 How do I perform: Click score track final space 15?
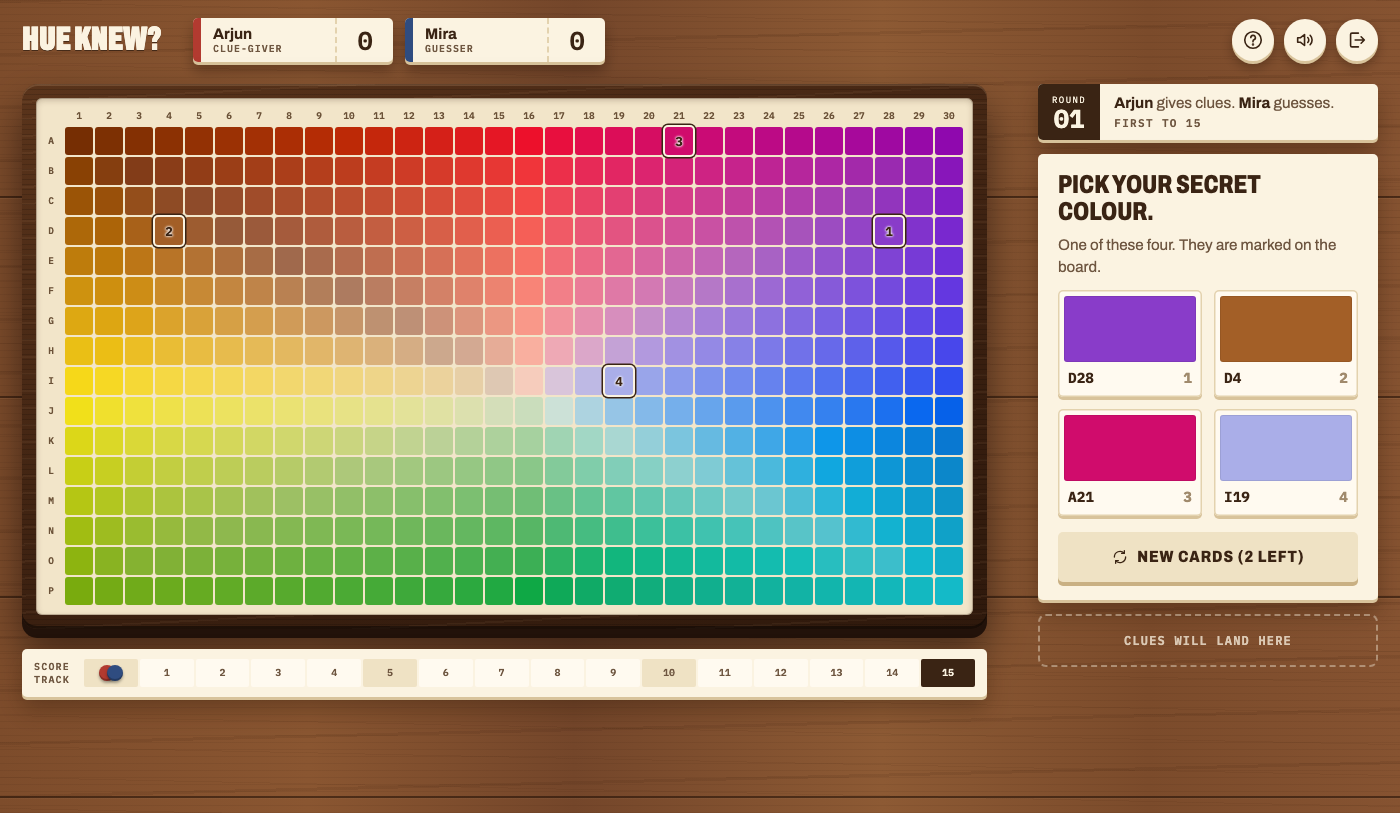coord(948,673)
